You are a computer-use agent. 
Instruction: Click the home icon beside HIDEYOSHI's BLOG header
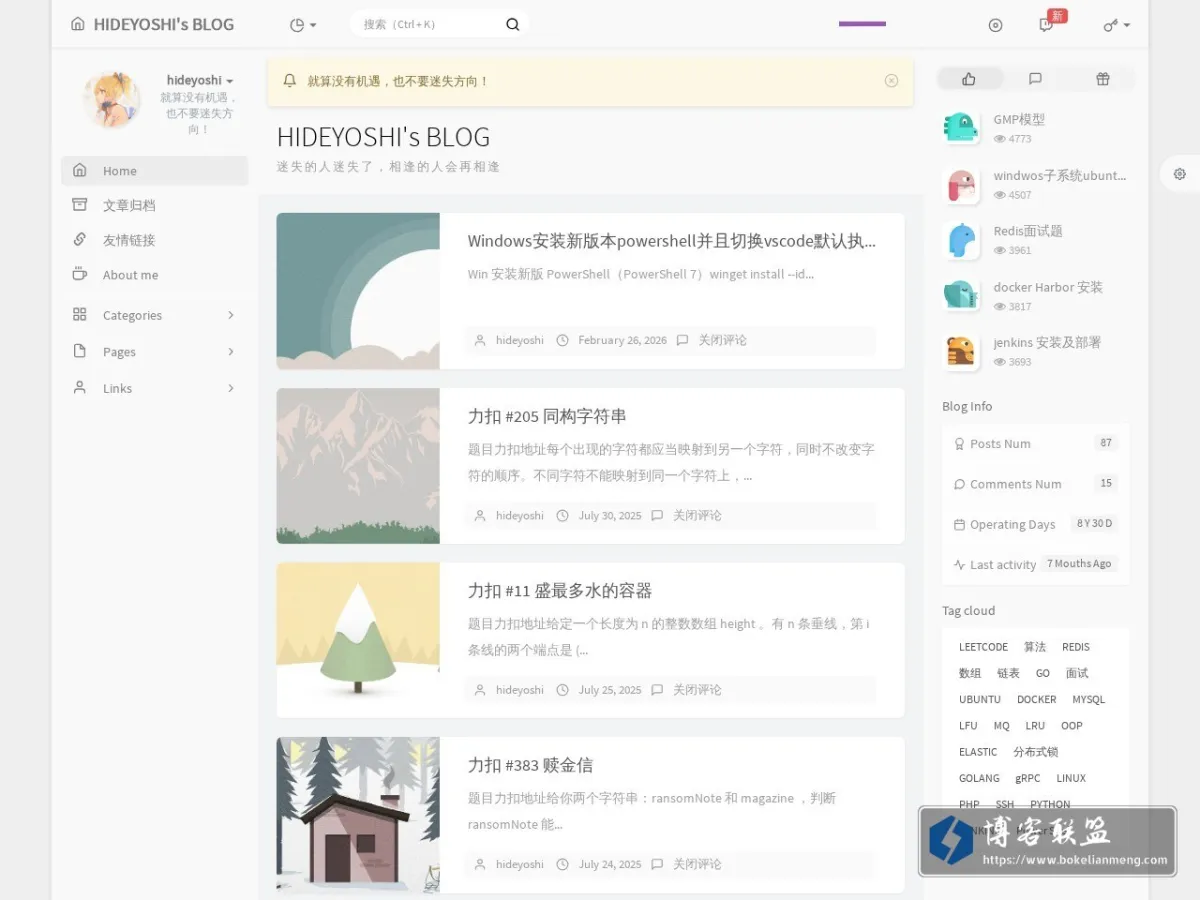click(78, 24)
